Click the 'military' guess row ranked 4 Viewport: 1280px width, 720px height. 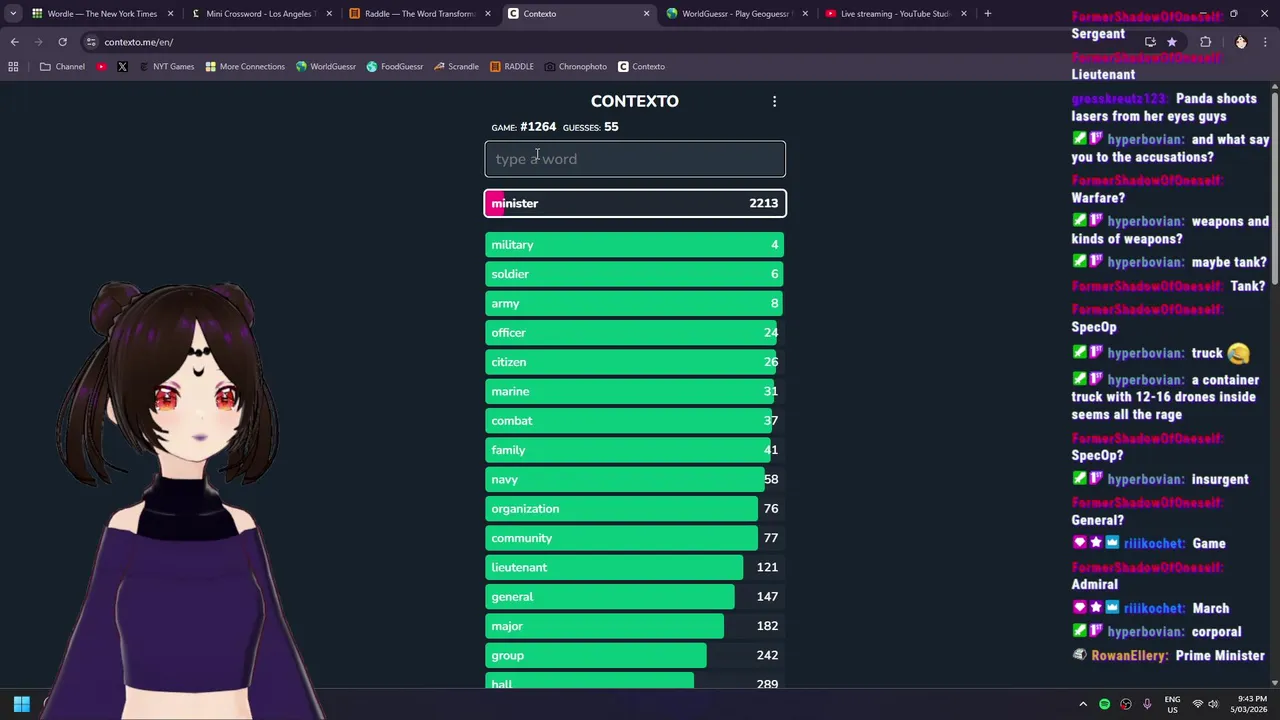pos(635,245)
